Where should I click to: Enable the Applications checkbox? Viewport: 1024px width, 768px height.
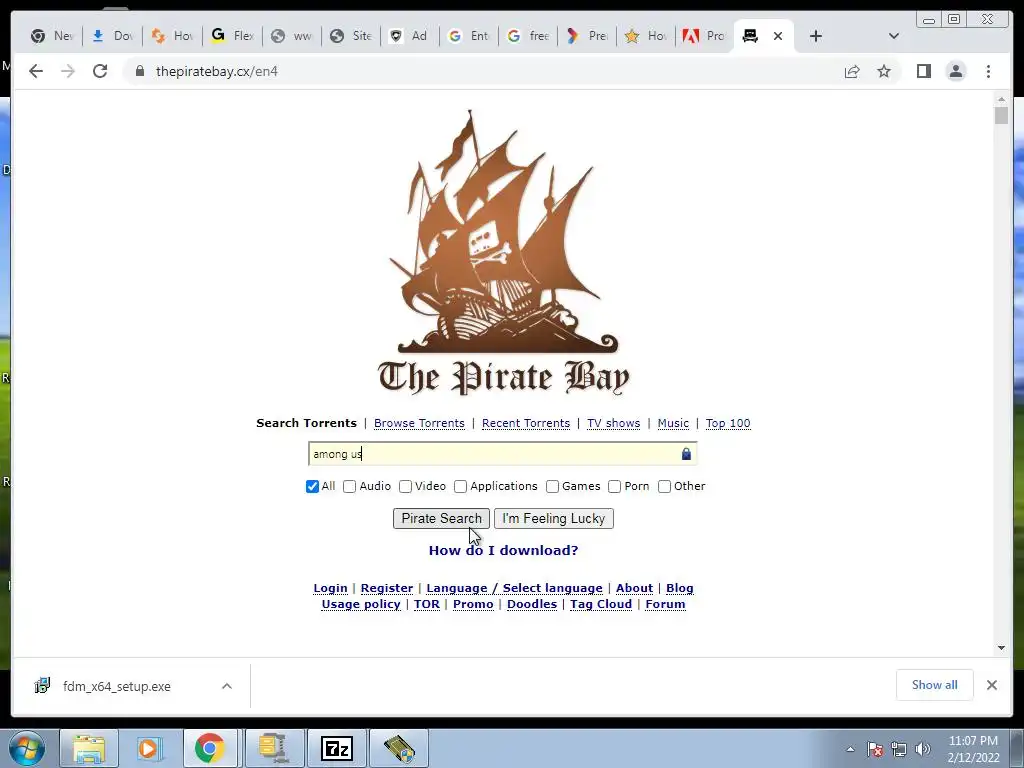(x=460, y=487)
